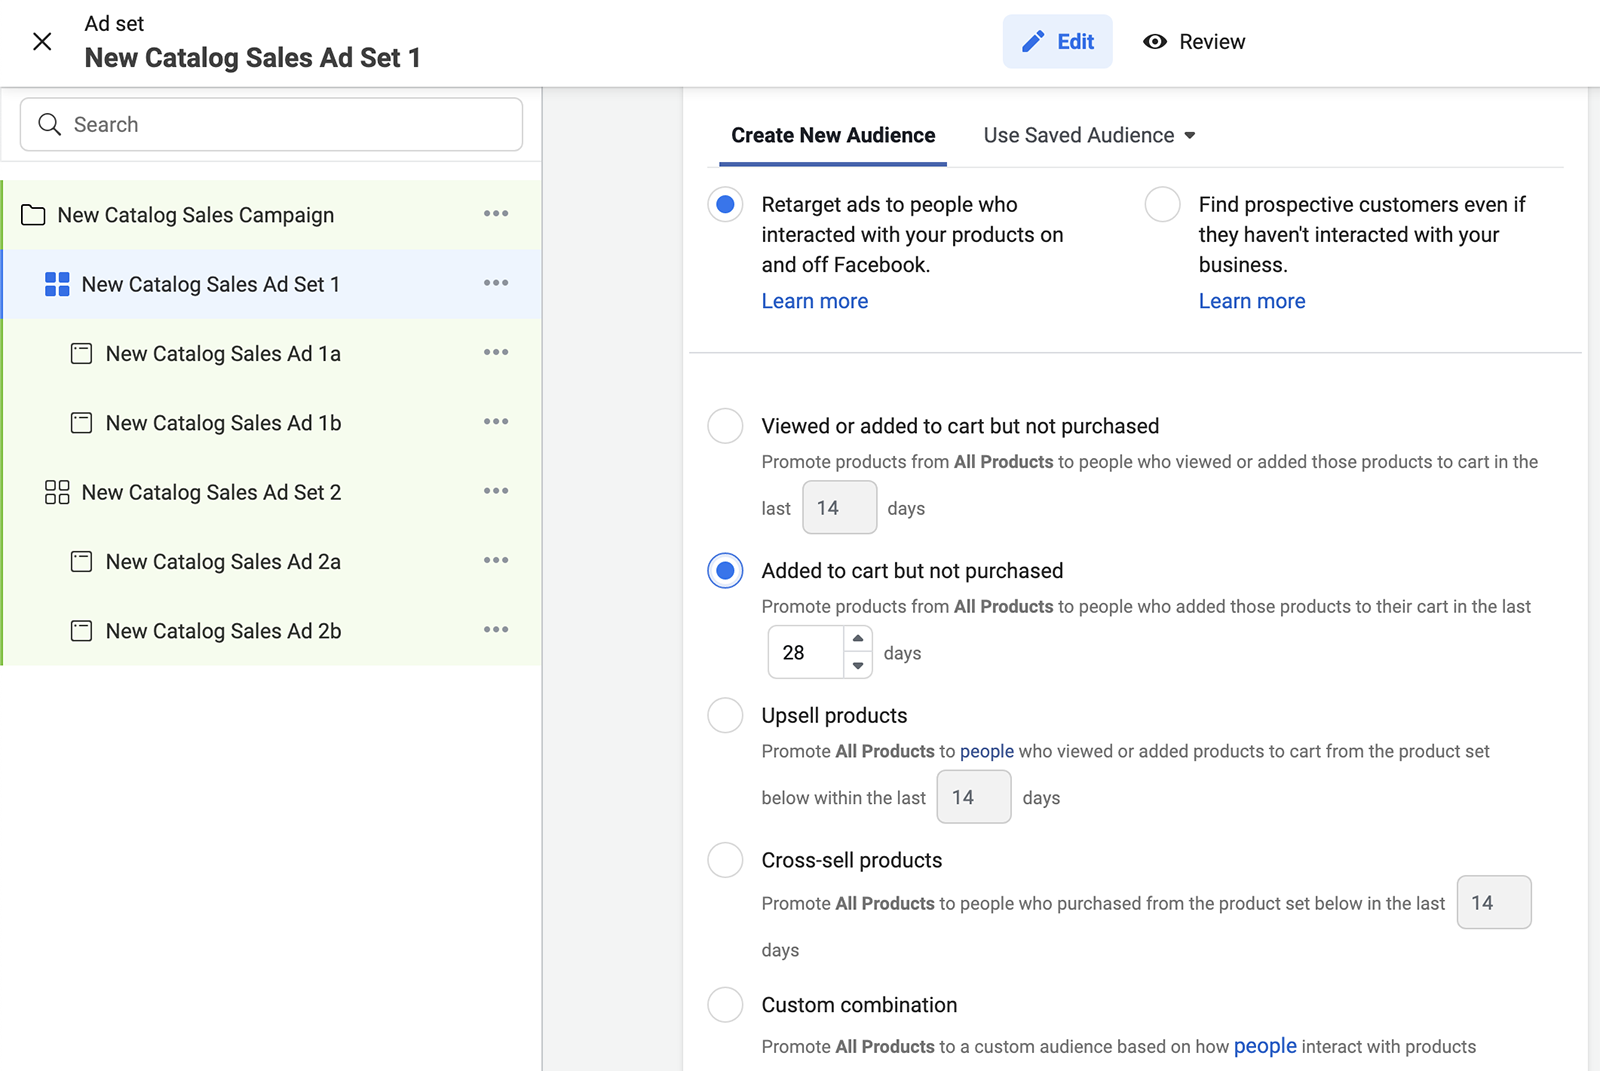This screenshot has height=1071, width=1600.
Task: Select New Catalog Sales Ad Set 2 row
Action: pos(272,492)
